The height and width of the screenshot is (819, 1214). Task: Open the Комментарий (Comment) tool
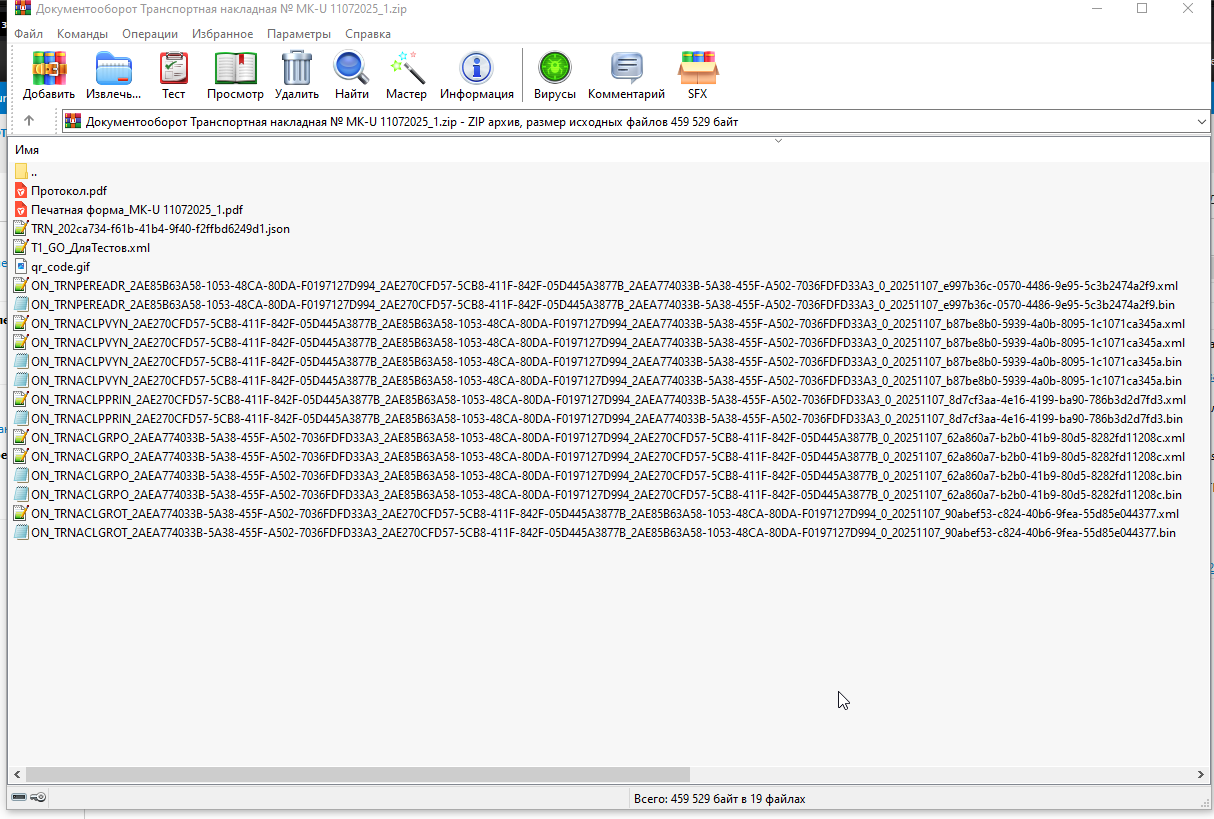[627, 68]
